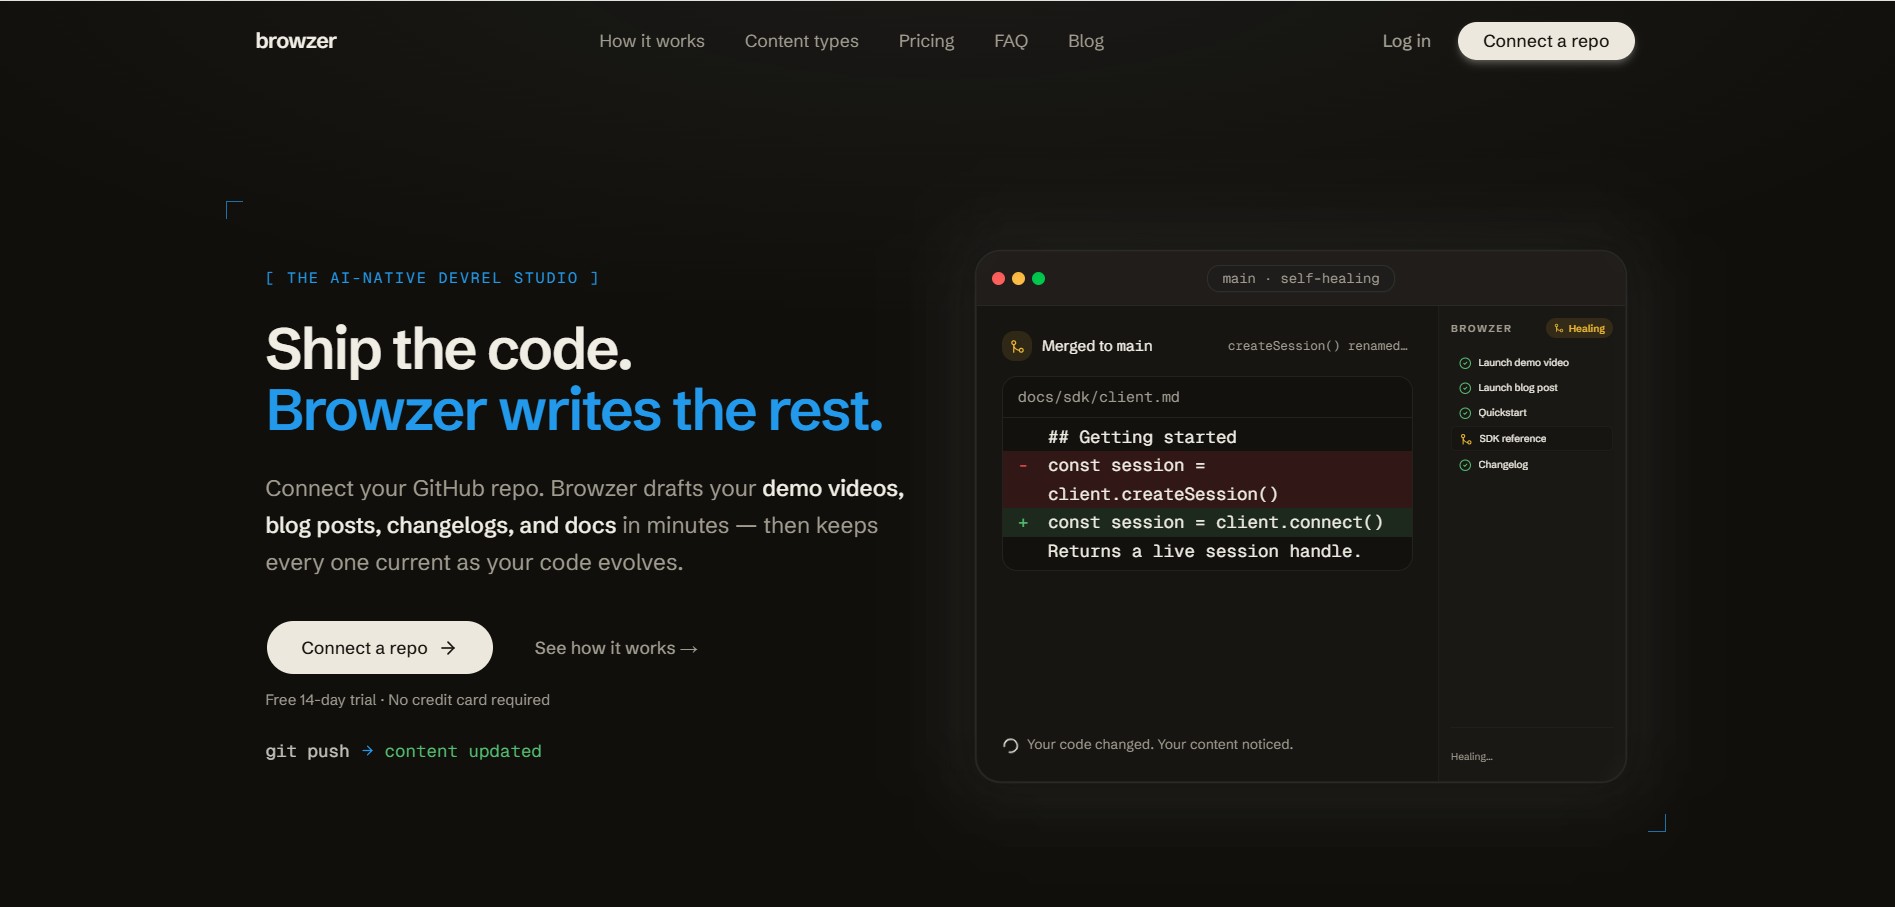Click the BROWZER panel heading
This screenshot has height=907, width=1895.
coord(1481,328)
